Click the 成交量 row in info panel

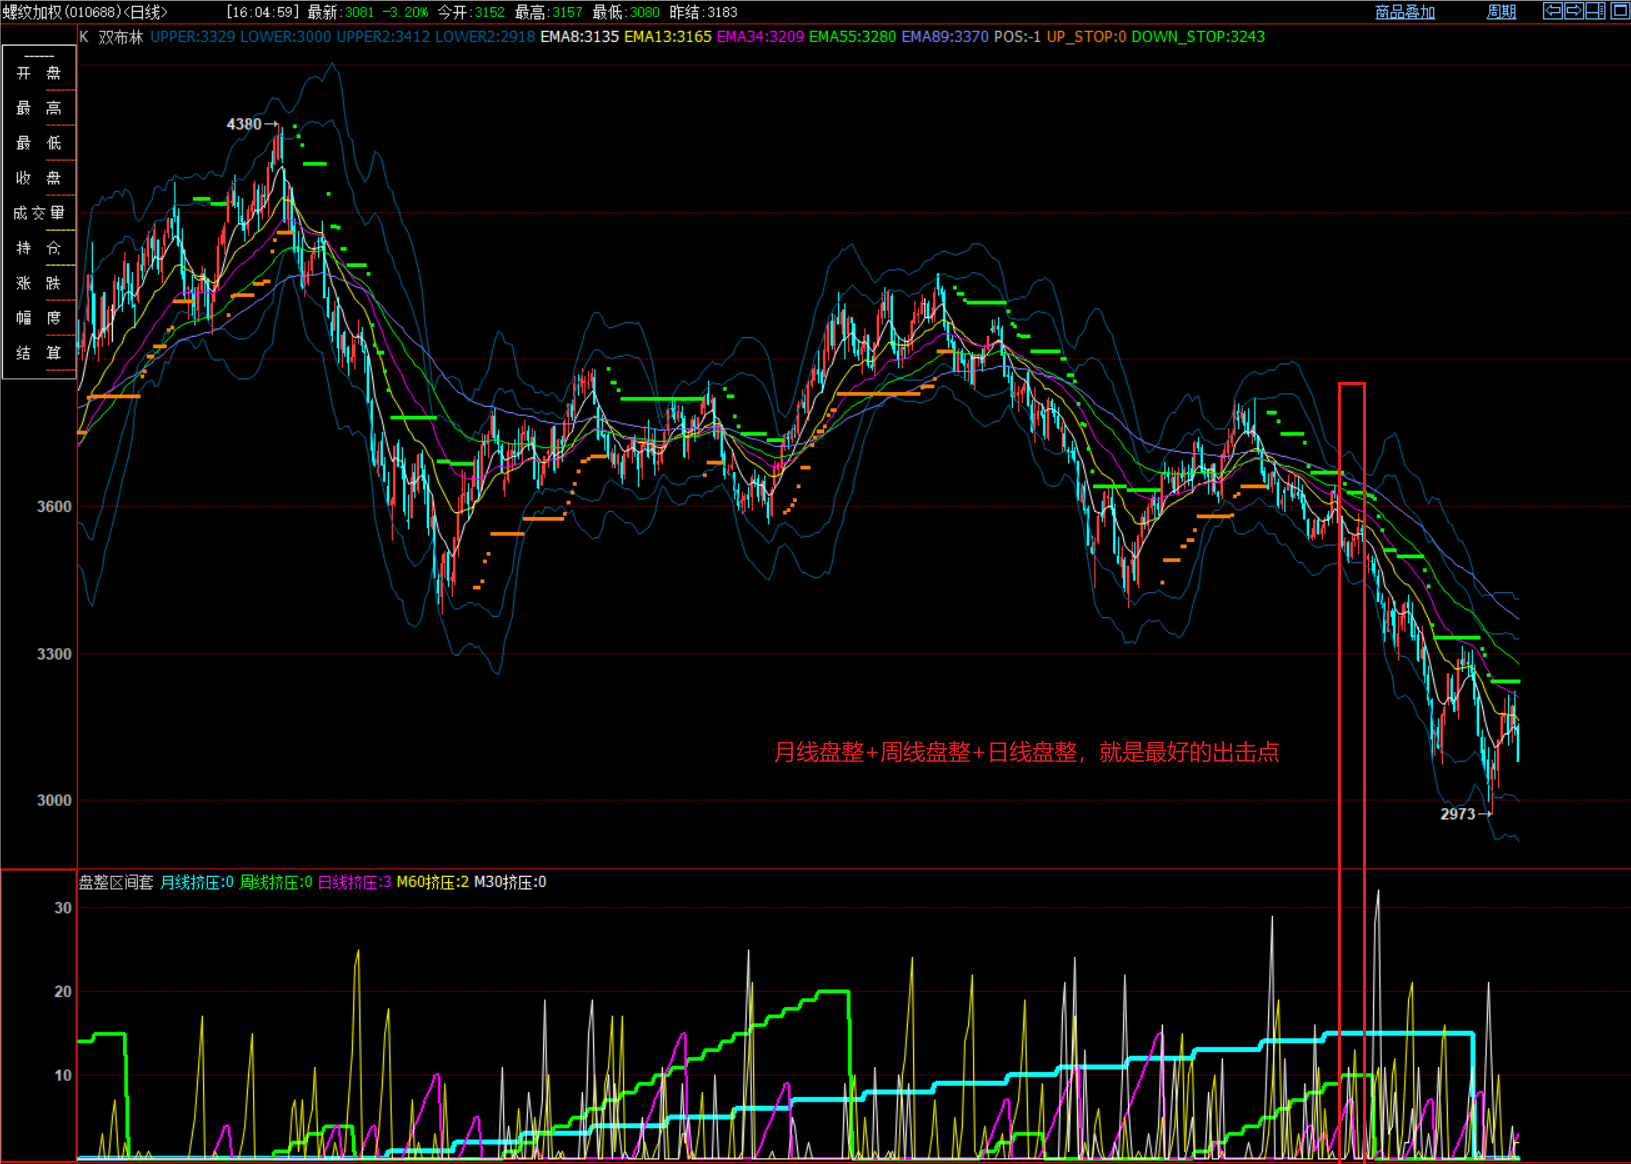point(39,213)
